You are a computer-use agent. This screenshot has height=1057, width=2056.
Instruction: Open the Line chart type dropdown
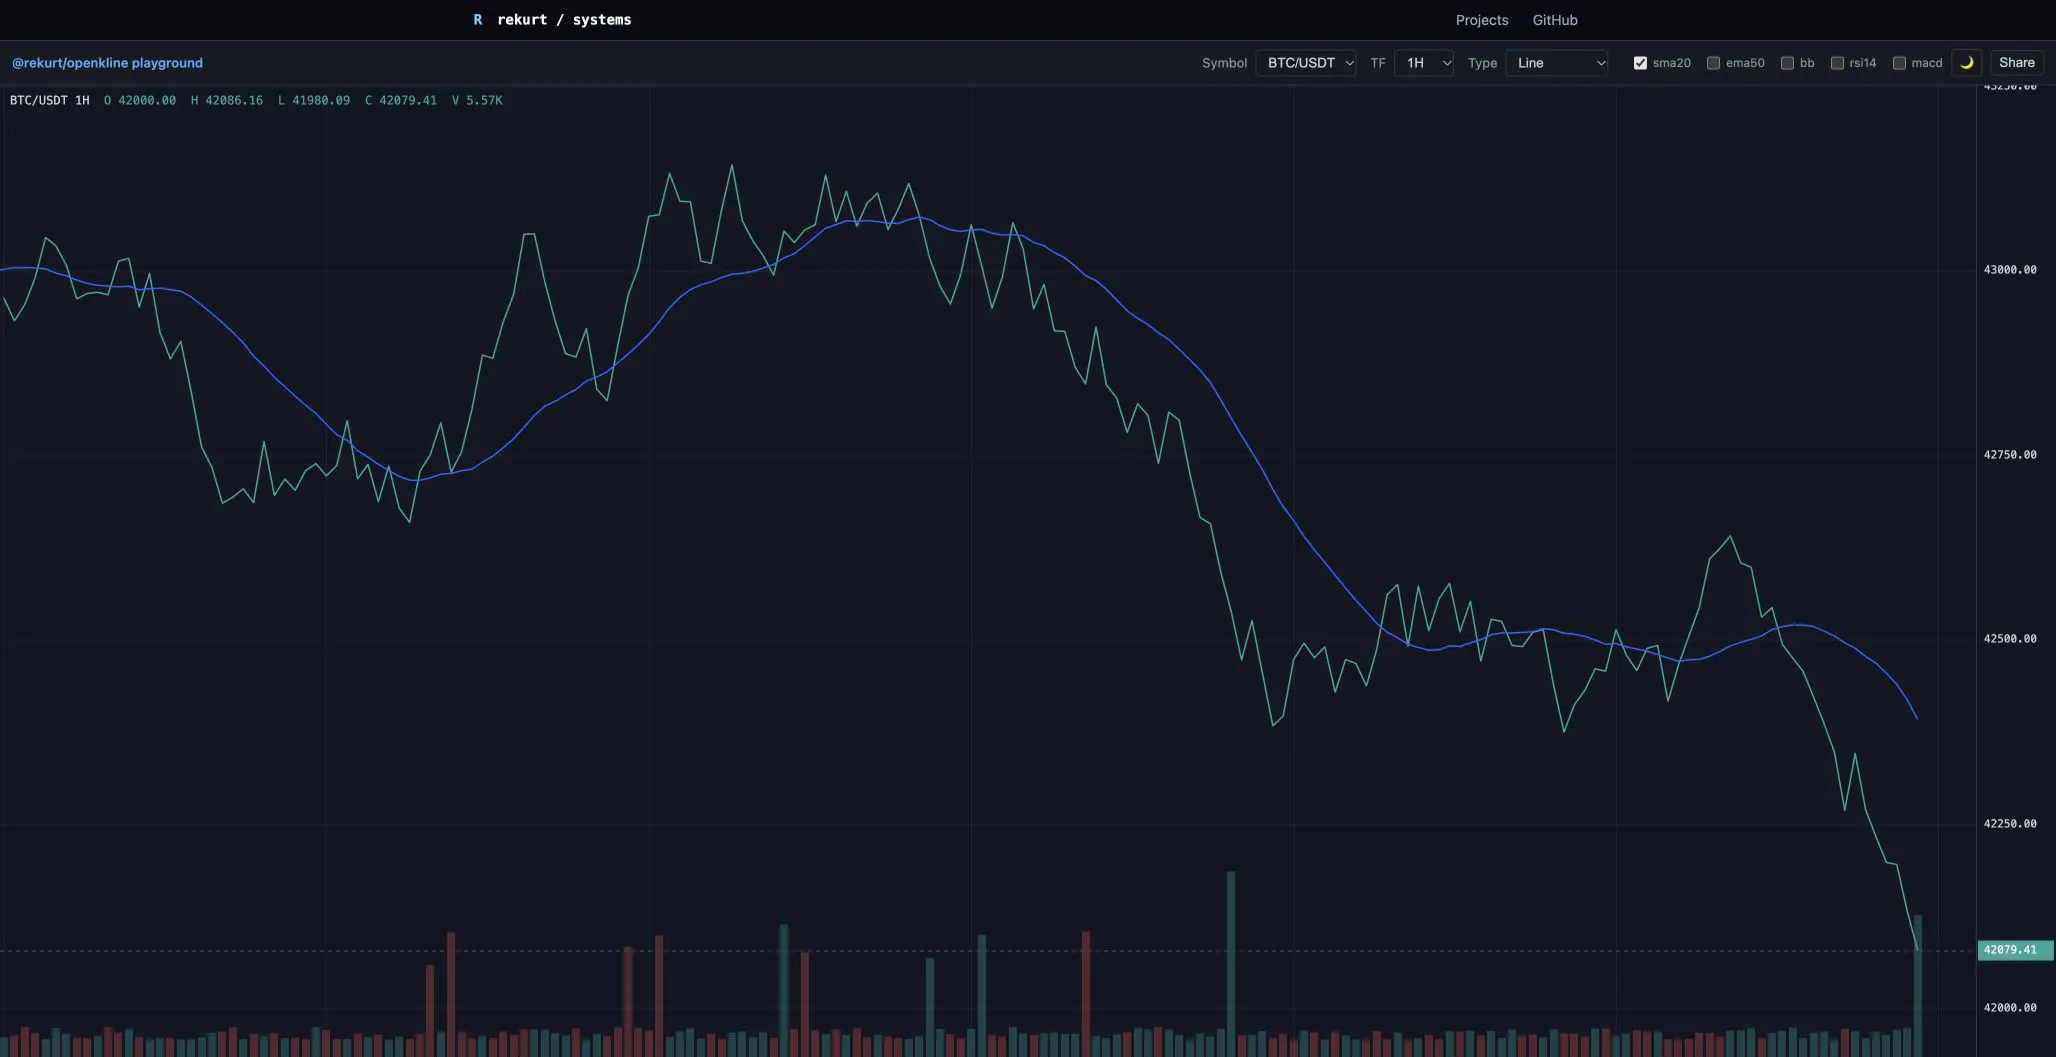click(1557, 63)
